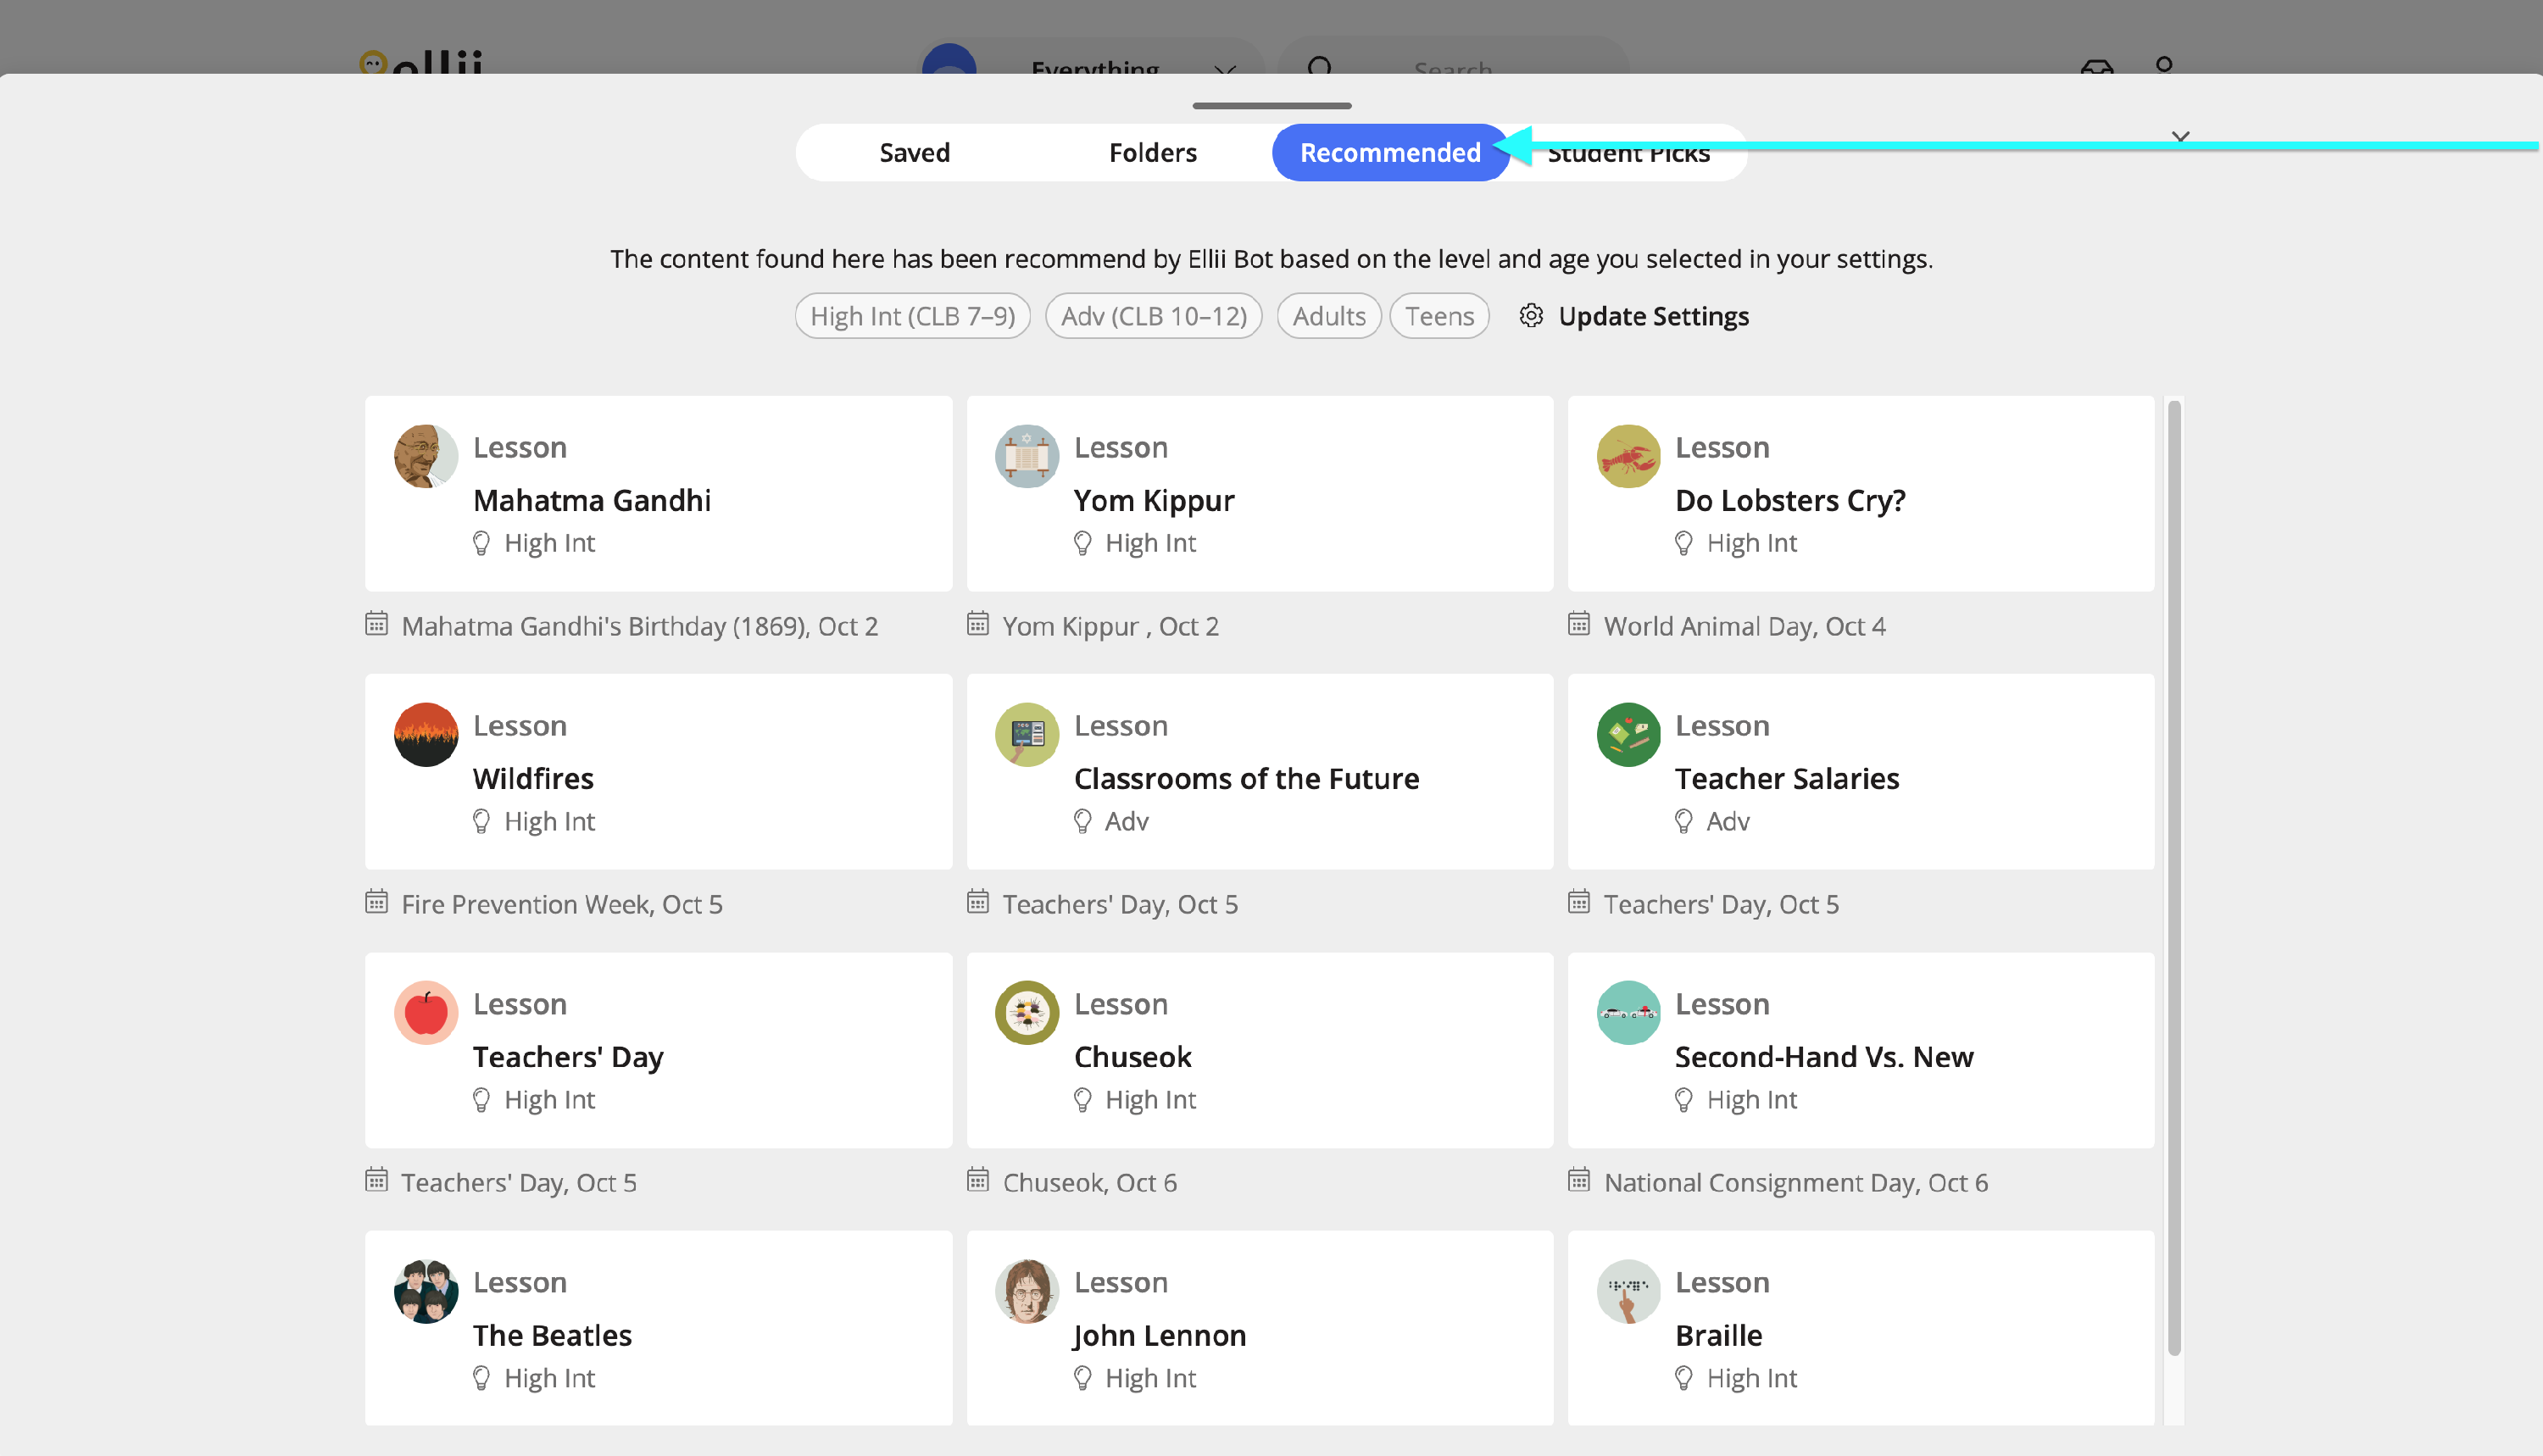The image size is (2543, 1456).
Task: Click the gear icon beside Update Settings
Action: 1530,316
